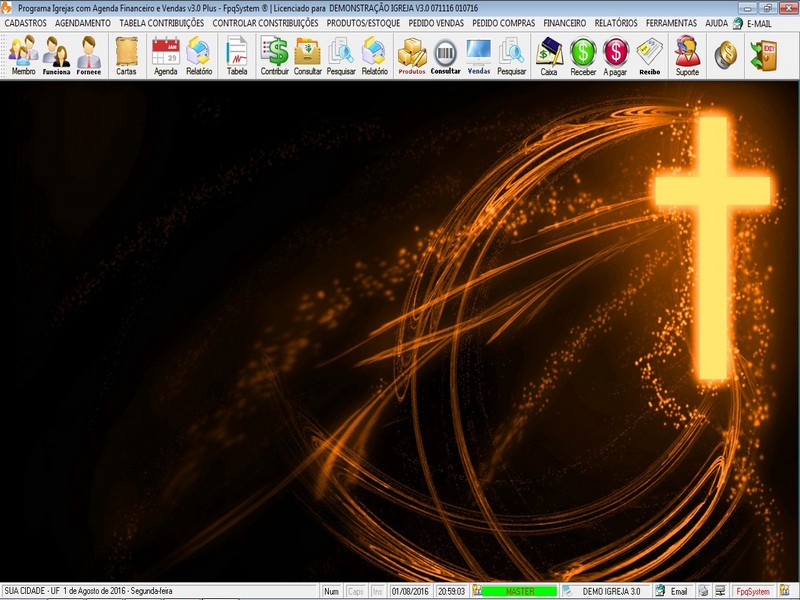Click the Consultar barcode icon
Screen dimensions: 800x600
pos(445,56)
